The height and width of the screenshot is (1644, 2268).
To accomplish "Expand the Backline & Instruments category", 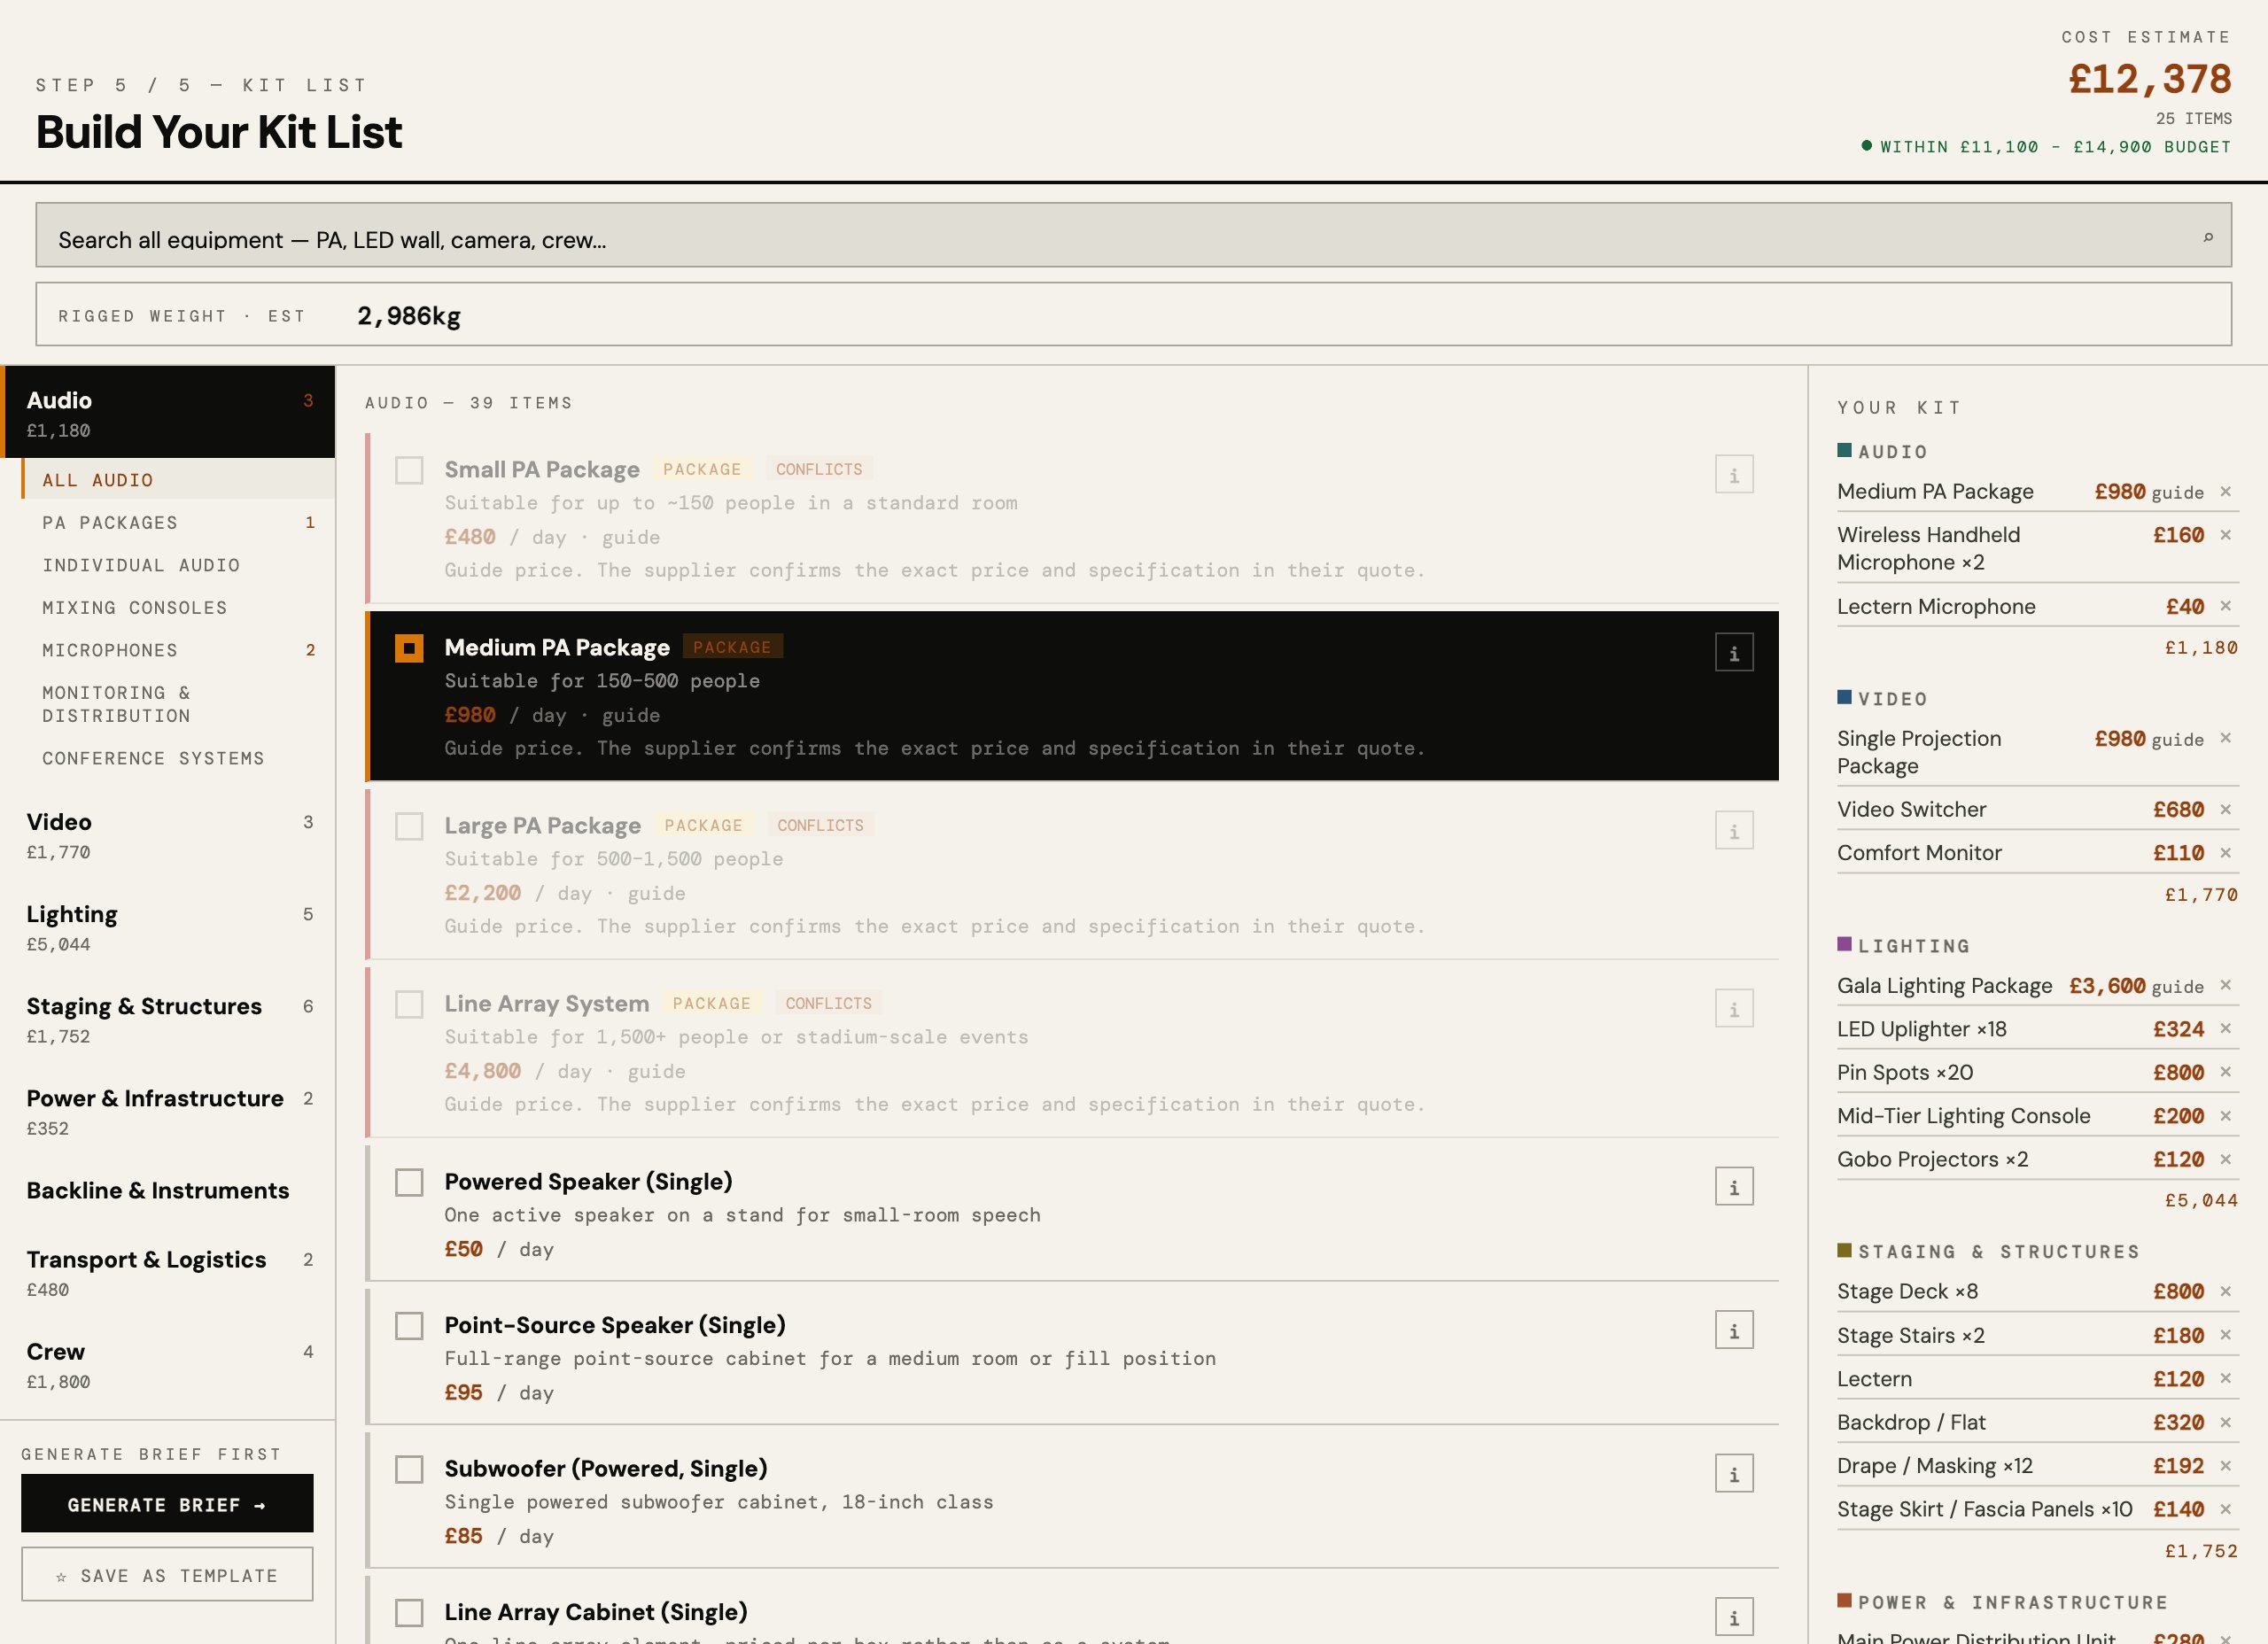I will 168,1191.
